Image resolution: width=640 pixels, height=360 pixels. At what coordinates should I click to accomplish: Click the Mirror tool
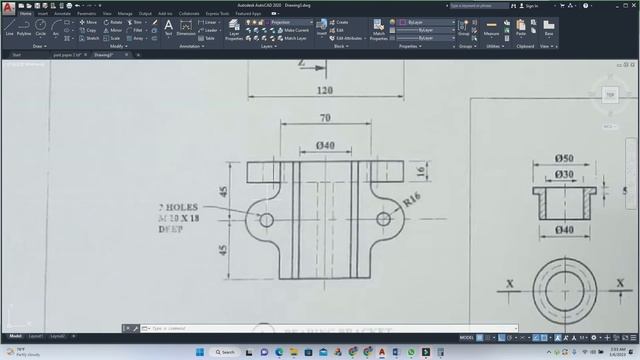(x=113, y=30)
